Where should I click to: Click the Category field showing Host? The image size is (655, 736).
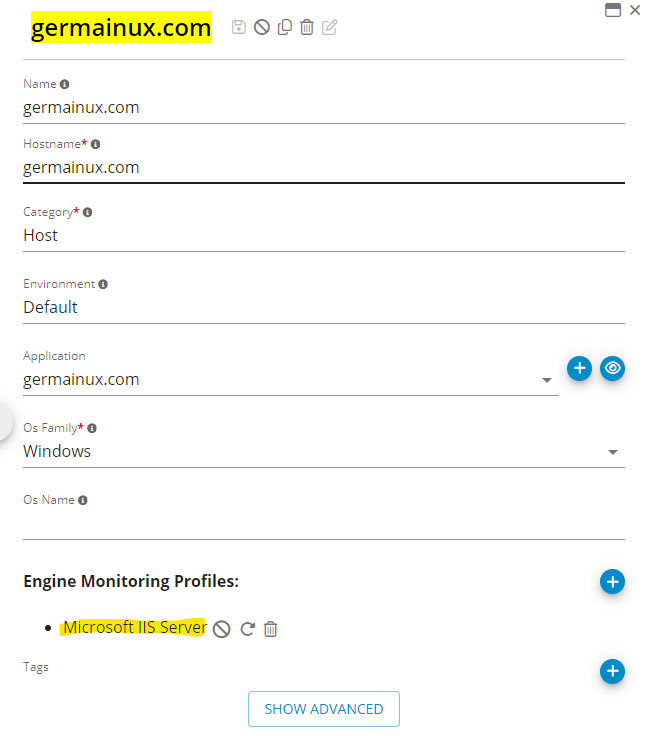click(x=323, y=236)
